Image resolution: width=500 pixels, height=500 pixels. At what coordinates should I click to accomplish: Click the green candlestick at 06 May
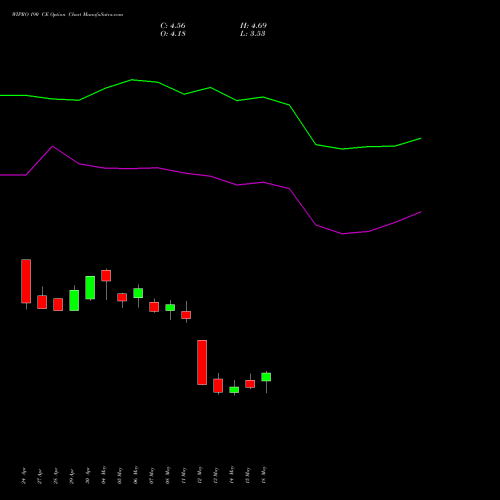[138, 293]
